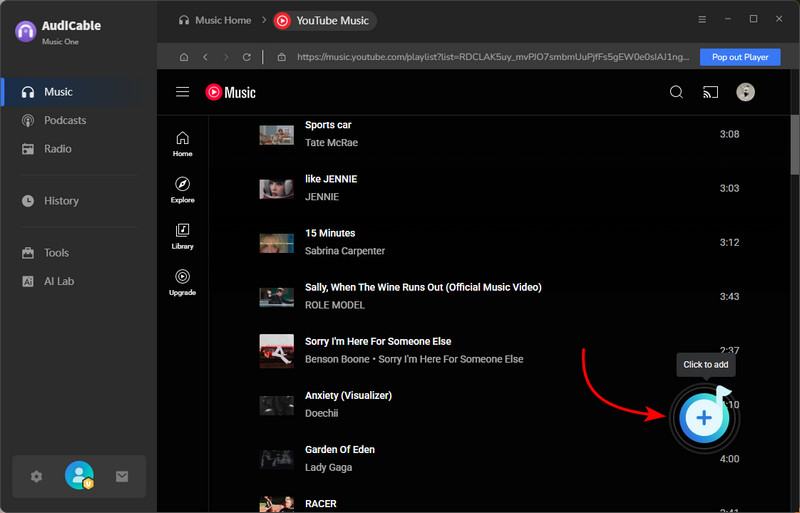This screenshot has width=800, height=513.
Task: Click the music.youtube.com URL field
Action: [493, 57]
